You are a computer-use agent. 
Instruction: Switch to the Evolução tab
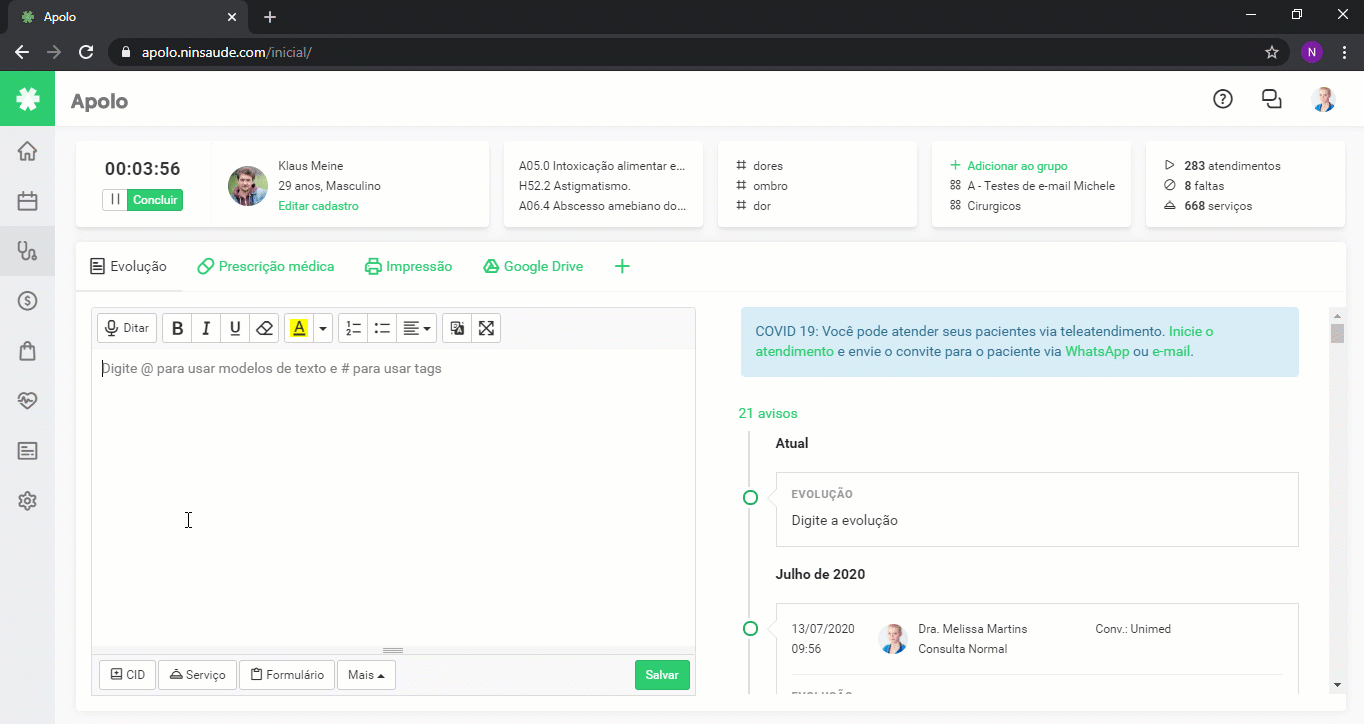pos(128,266)
